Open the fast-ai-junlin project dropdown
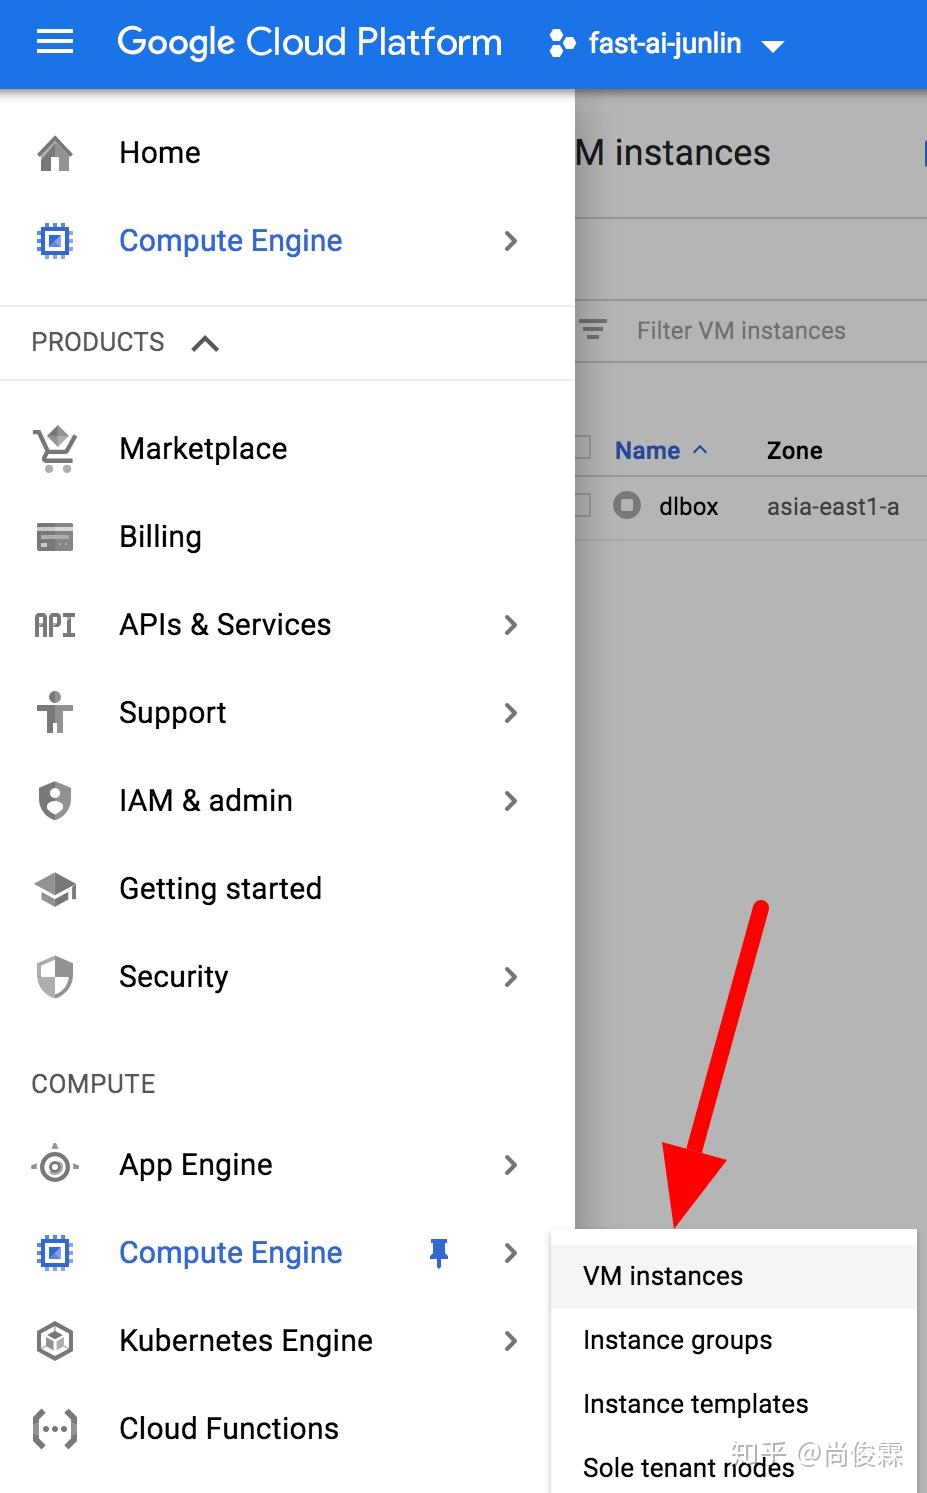 click(667, 44)
